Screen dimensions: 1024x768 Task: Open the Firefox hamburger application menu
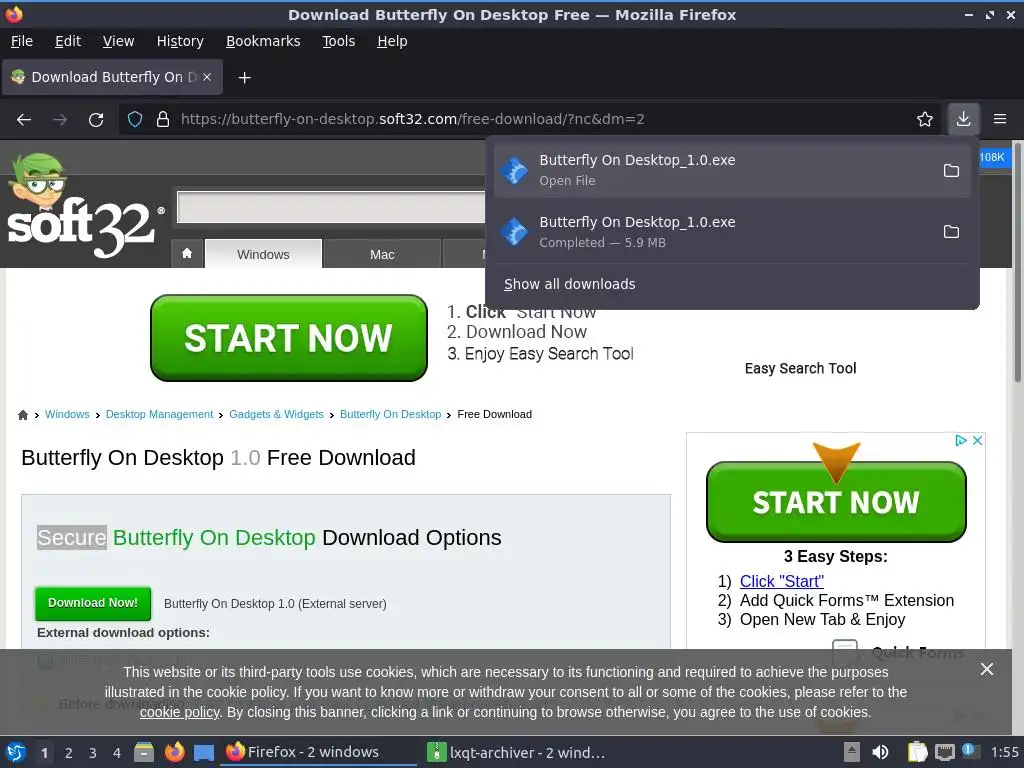1000,119
